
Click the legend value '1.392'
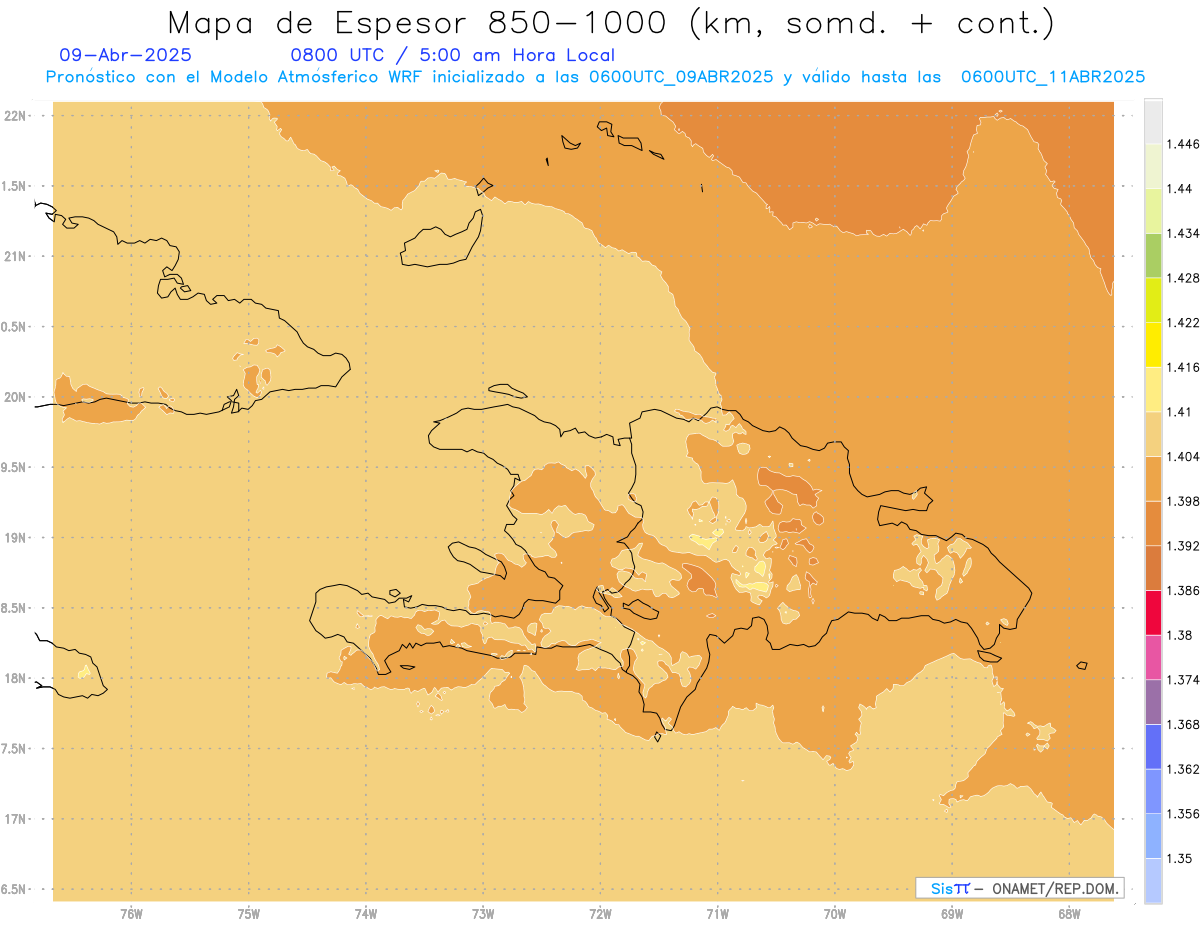click(x=1183, y=546)
